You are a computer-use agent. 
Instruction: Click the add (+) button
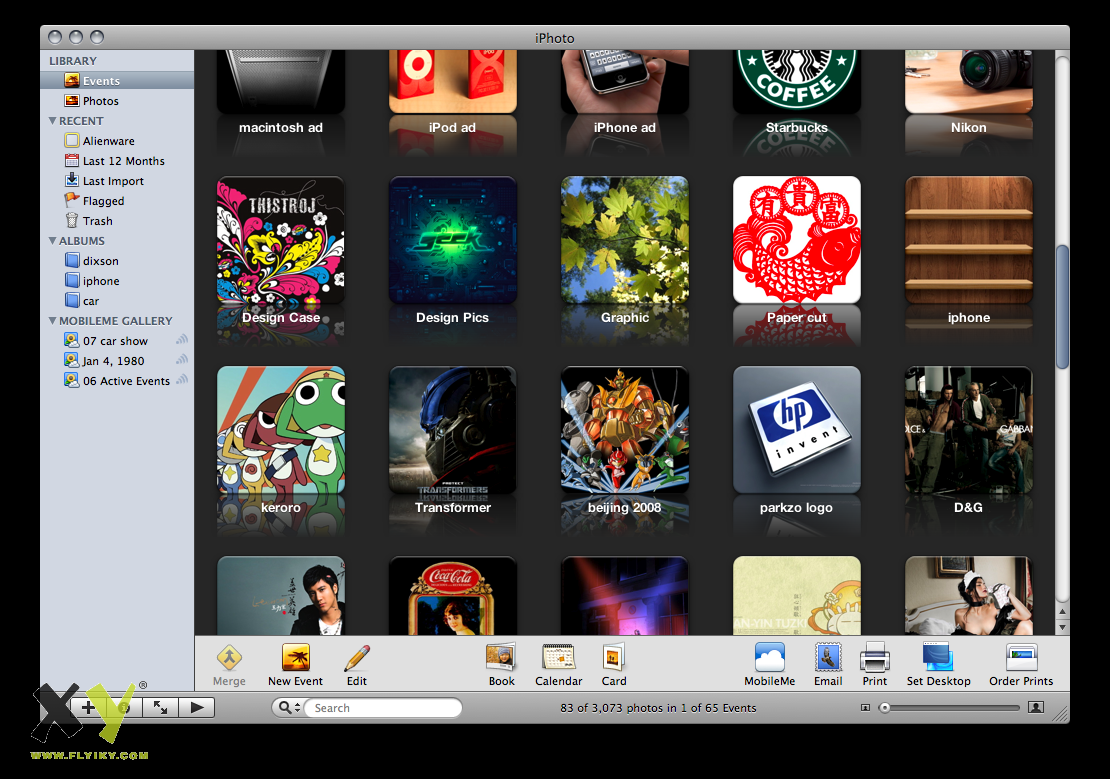tap(88, 707)
